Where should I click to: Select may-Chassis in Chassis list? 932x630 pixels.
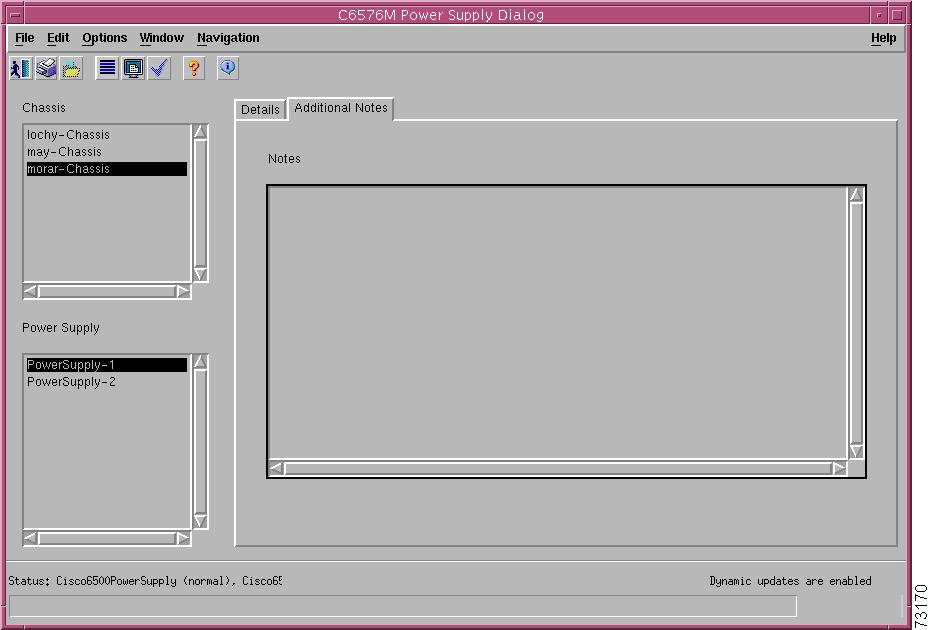point(107,152)
